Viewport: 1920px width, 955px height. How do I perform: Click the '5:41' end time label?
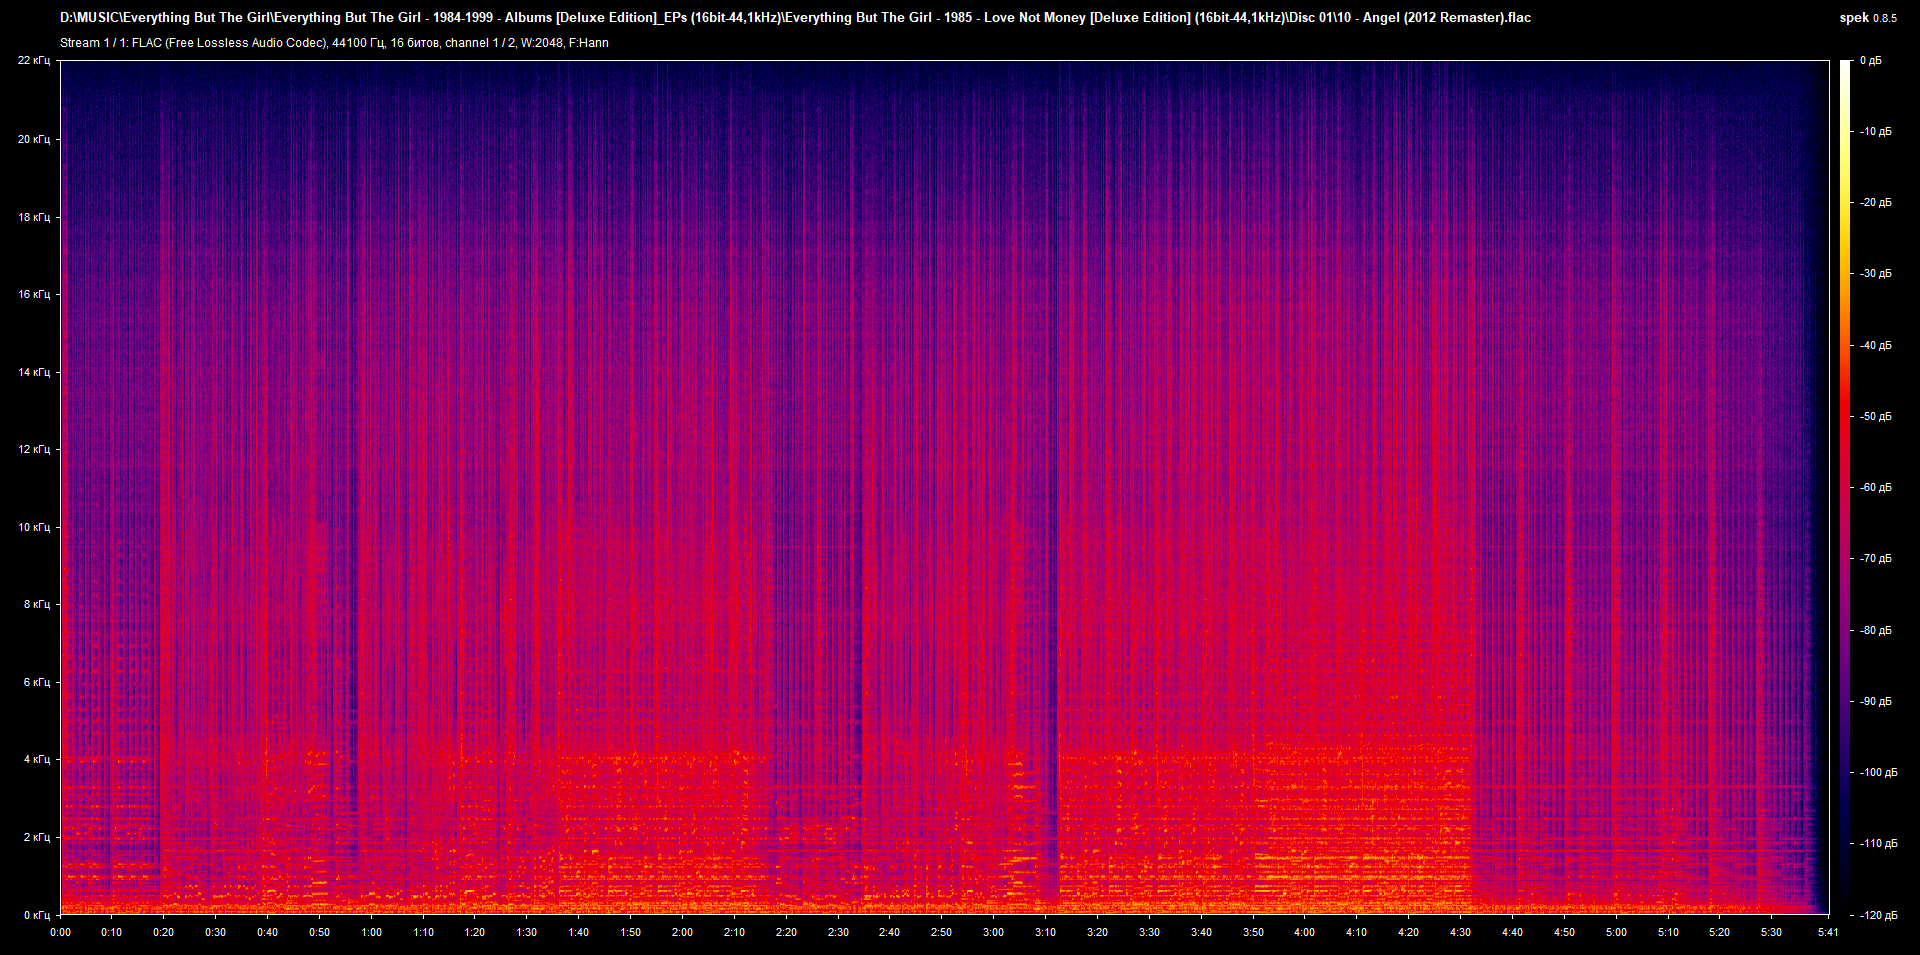(x=1828, y=932)
